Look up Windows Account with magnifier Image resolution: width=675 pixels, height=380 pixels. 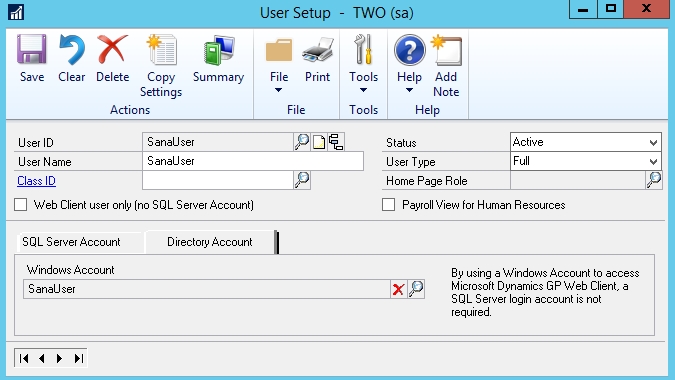[x=416, y=289]
